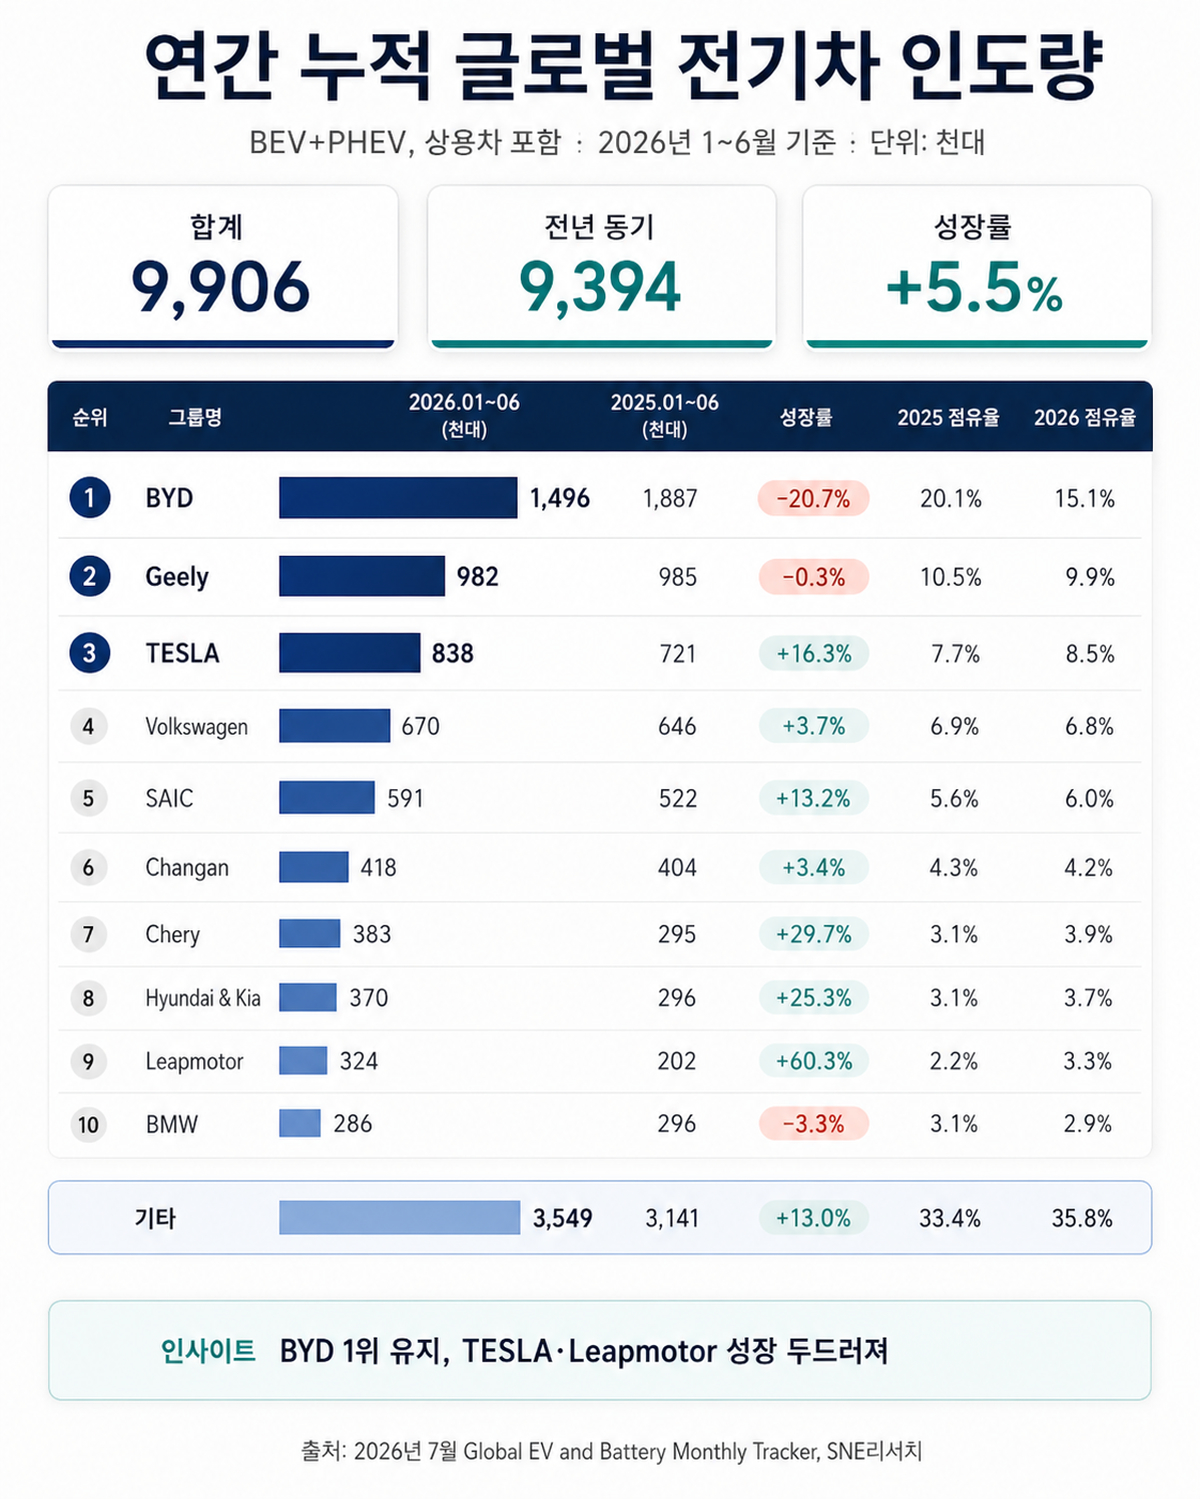This screenshot has height=1499, width=1200.
Task: Click the rank 10 badge for BMW
Action: tap(88, 1124)
